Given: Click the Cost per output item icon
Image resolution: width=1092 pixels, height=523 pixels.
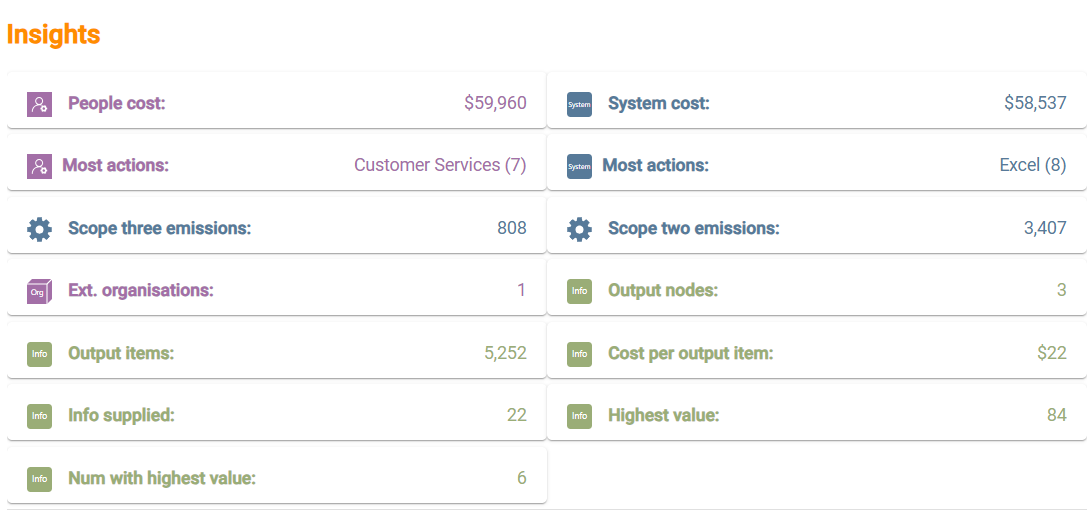Looking at the screenshot, I should (579, 354).
